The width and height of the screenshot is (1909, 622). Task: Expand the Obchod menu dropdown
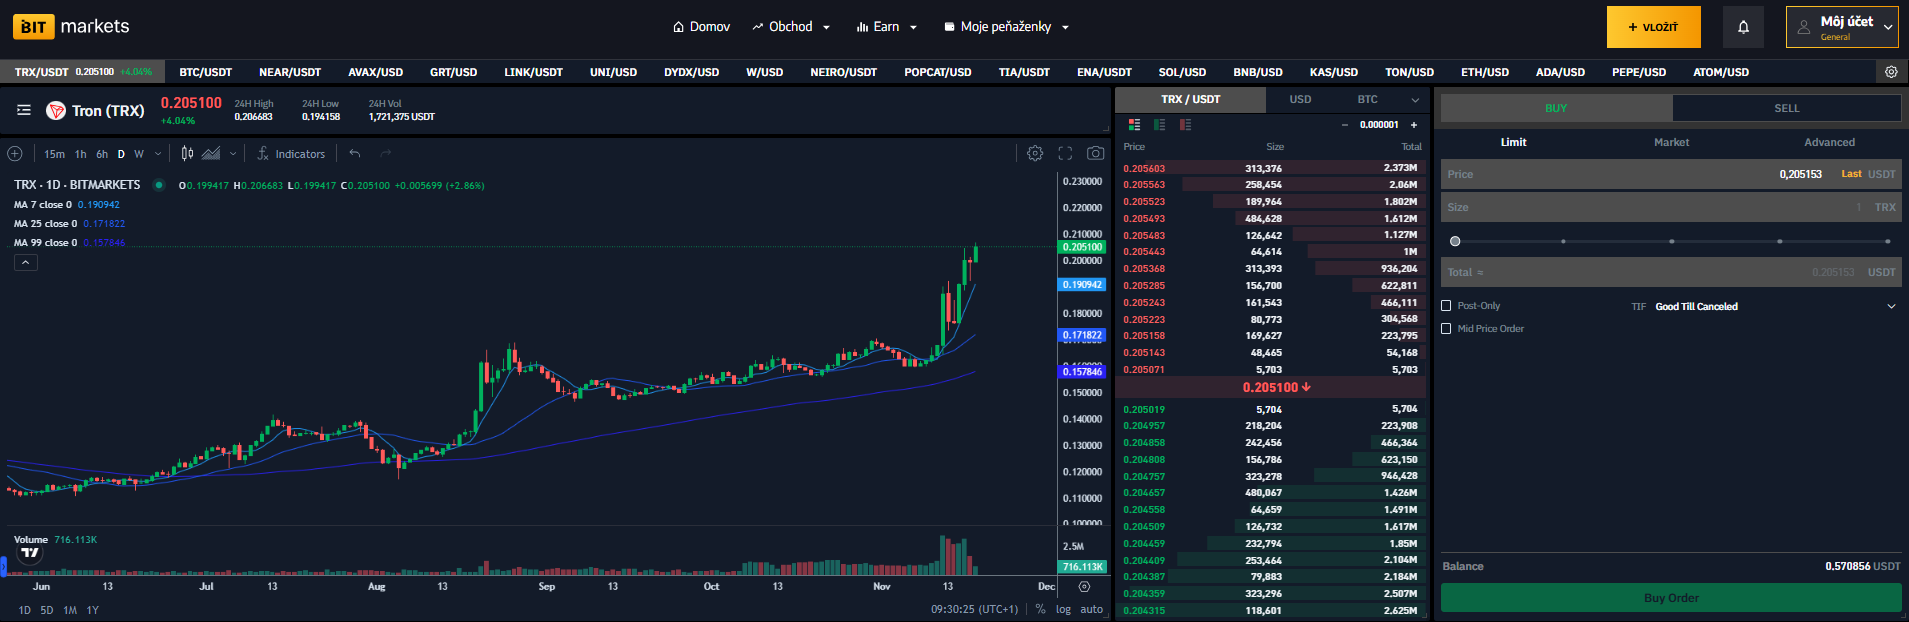click(791, 27)
